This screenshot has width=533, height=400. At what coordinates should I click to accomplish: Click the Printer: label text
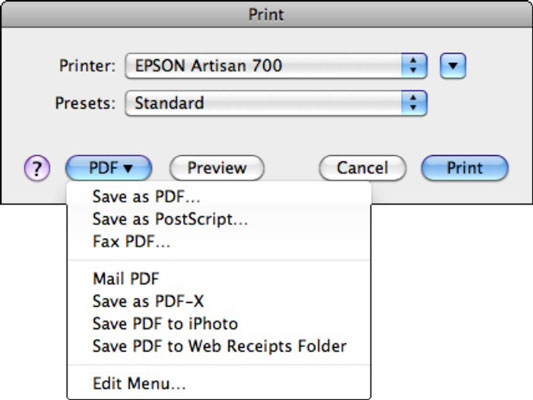(x=87, y=66)
